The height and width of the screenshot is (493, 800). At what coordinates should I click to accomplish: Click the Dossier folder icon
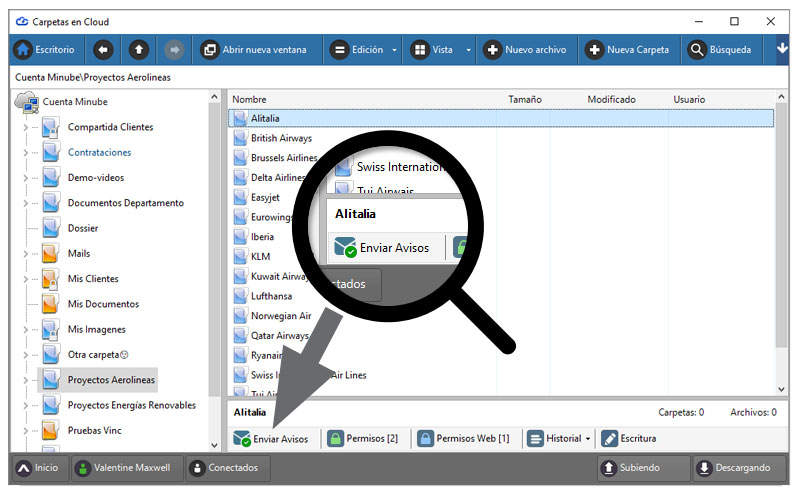pyautogui.click(x=51, y=228)
